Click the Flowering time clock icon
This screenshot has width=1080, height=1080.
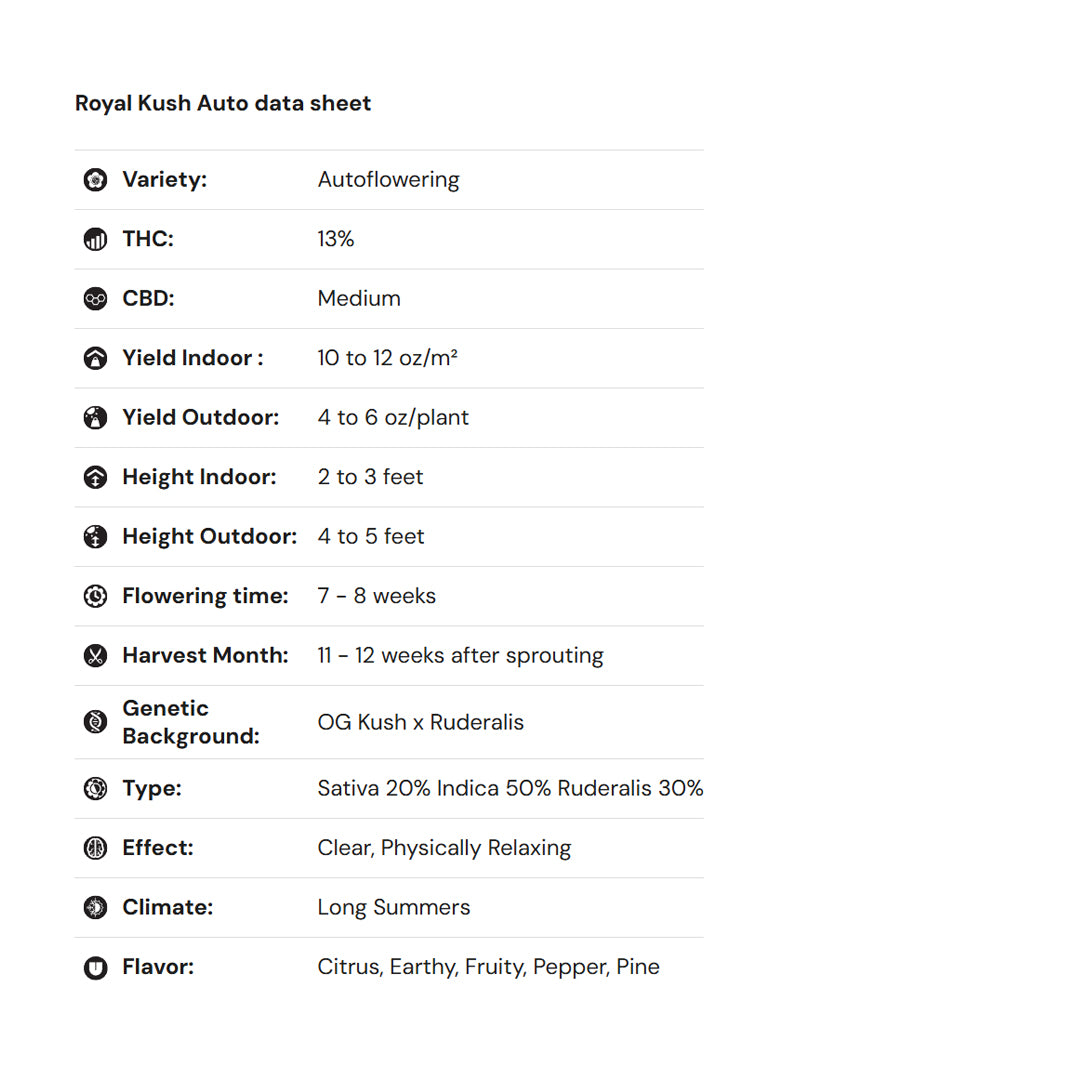click(x=95, y=596)
